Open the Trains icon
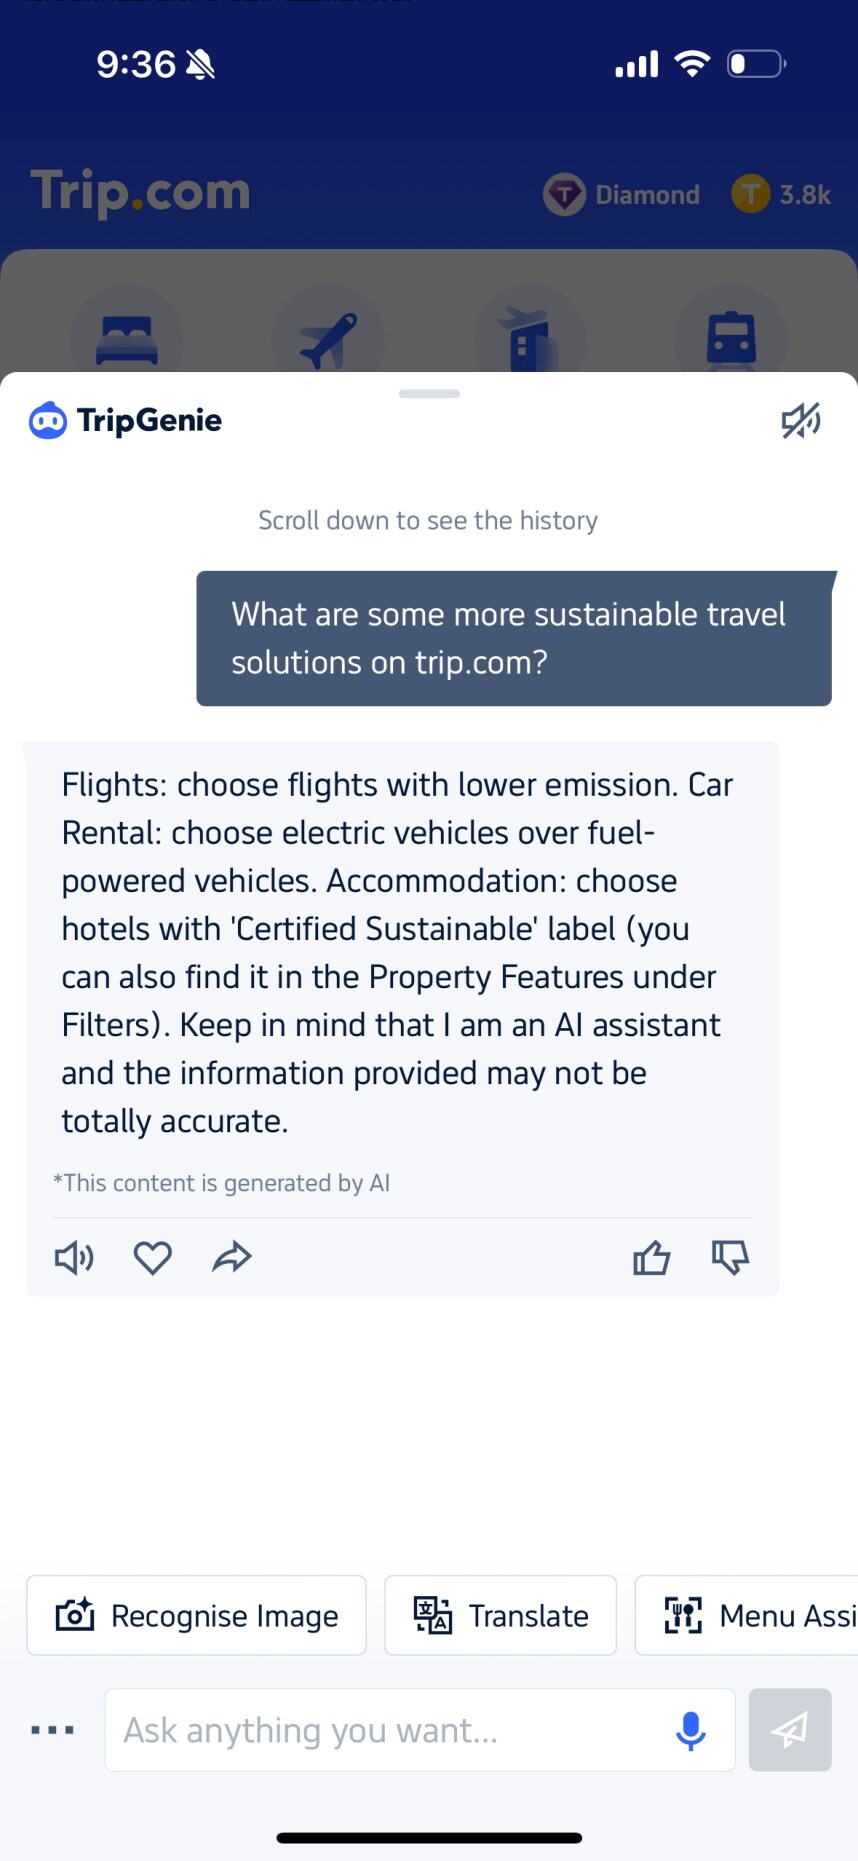 [x=731, y=340]
